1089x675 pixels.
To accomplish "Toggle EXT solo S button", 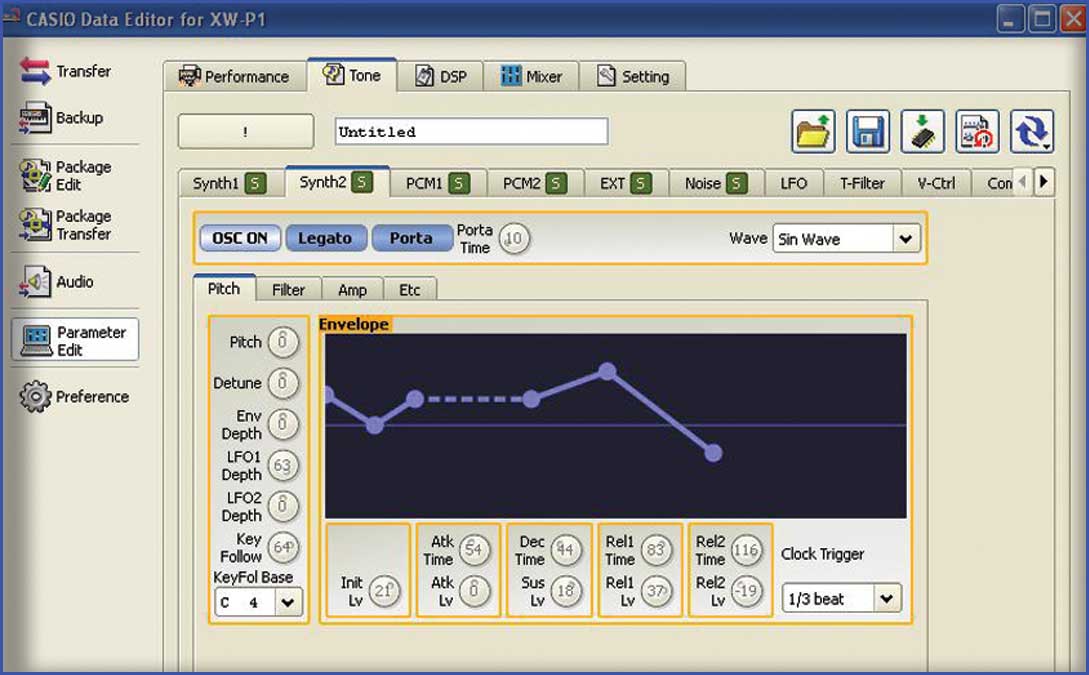I will [x=640, y=183].
